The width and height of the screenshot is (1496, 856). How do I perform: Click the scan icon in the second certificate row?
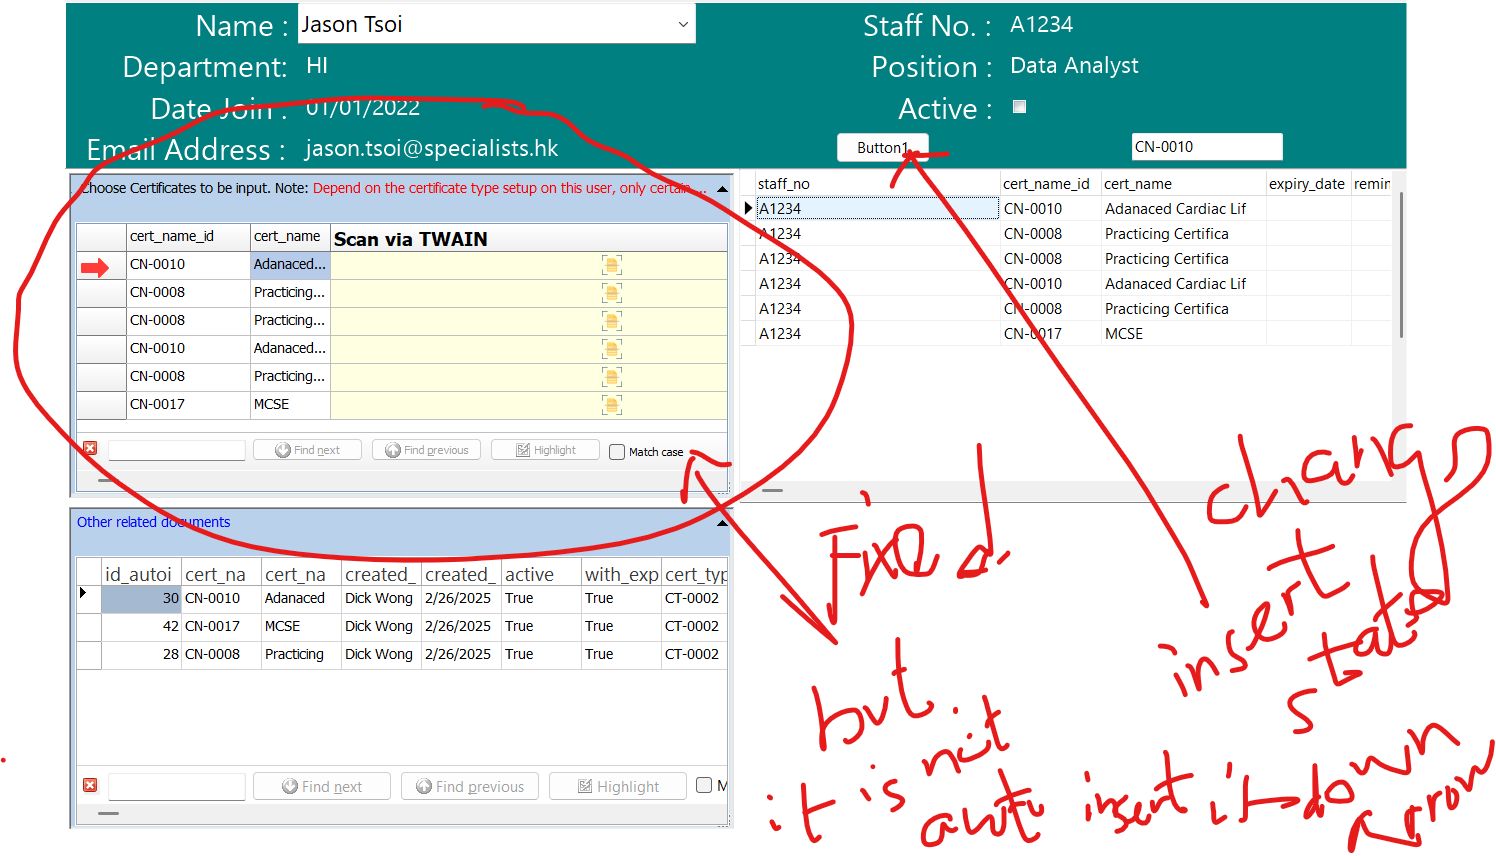pos(612,293)
